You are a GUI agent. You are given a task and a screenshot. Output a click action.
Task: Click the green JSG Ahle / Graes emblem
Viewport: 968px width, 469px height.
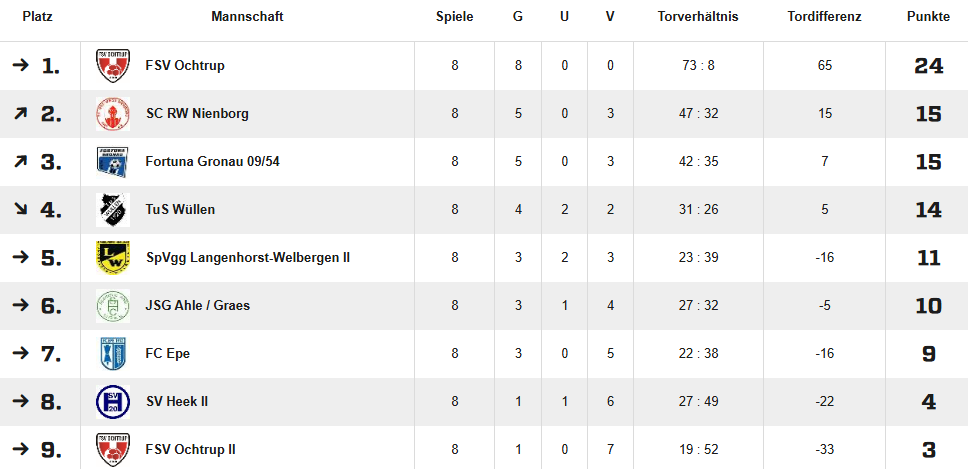coord(113,306)
